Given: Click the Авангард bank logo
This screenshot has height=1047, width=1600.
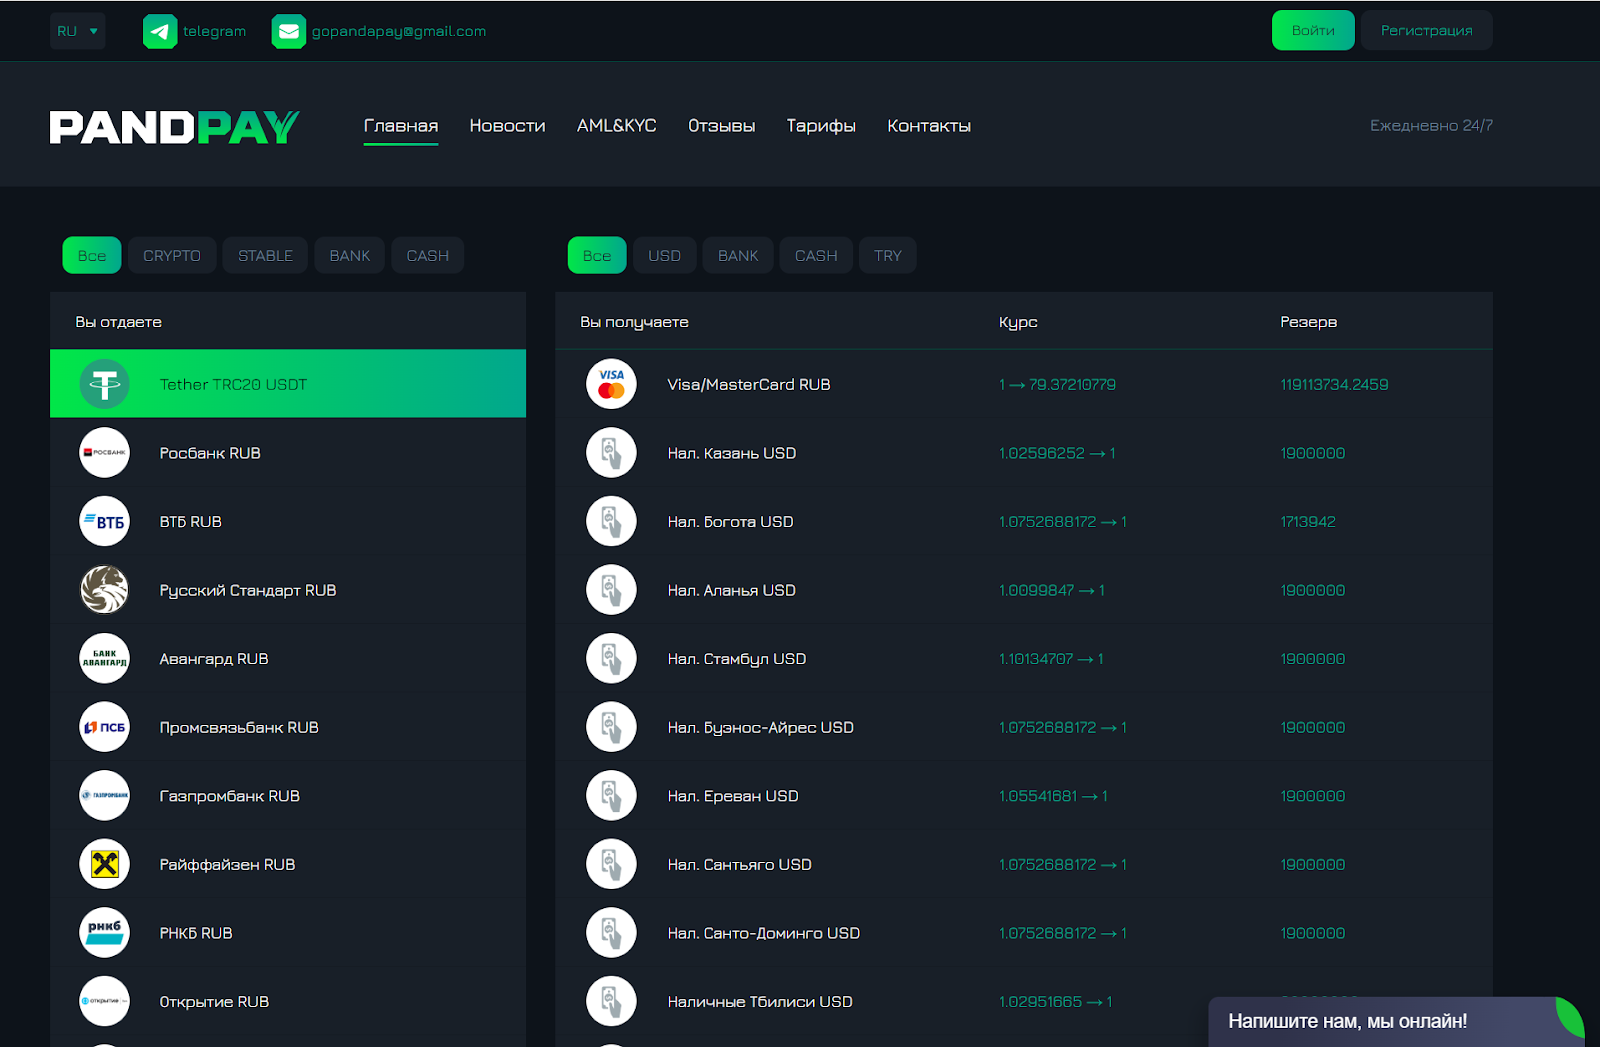Looking at the screenshot, I should pos(105,659).
